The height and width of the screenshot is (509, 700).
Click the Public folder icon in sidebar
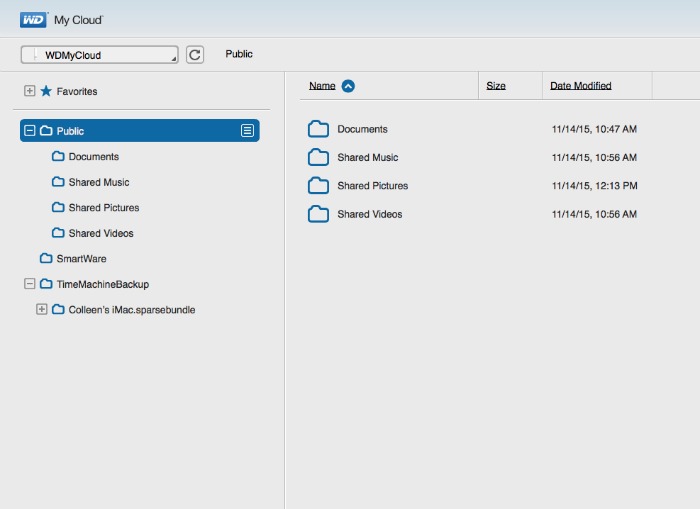pyautogui.click(x=46, y=130)
